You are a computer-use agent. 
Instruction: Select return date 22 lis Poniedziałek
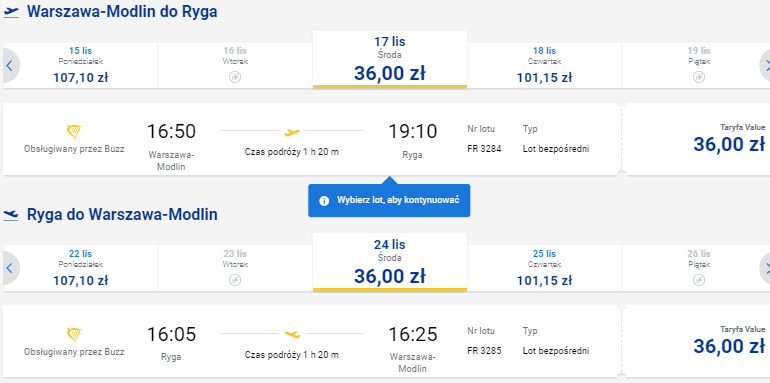click(x=81, y=268)
